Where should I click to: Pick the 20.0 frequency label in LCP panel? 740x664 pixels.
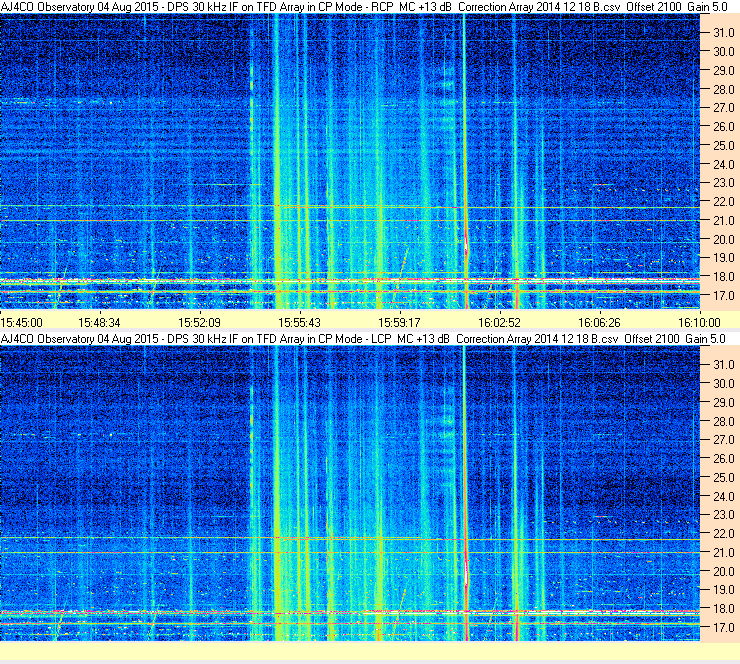pos(723,571)
